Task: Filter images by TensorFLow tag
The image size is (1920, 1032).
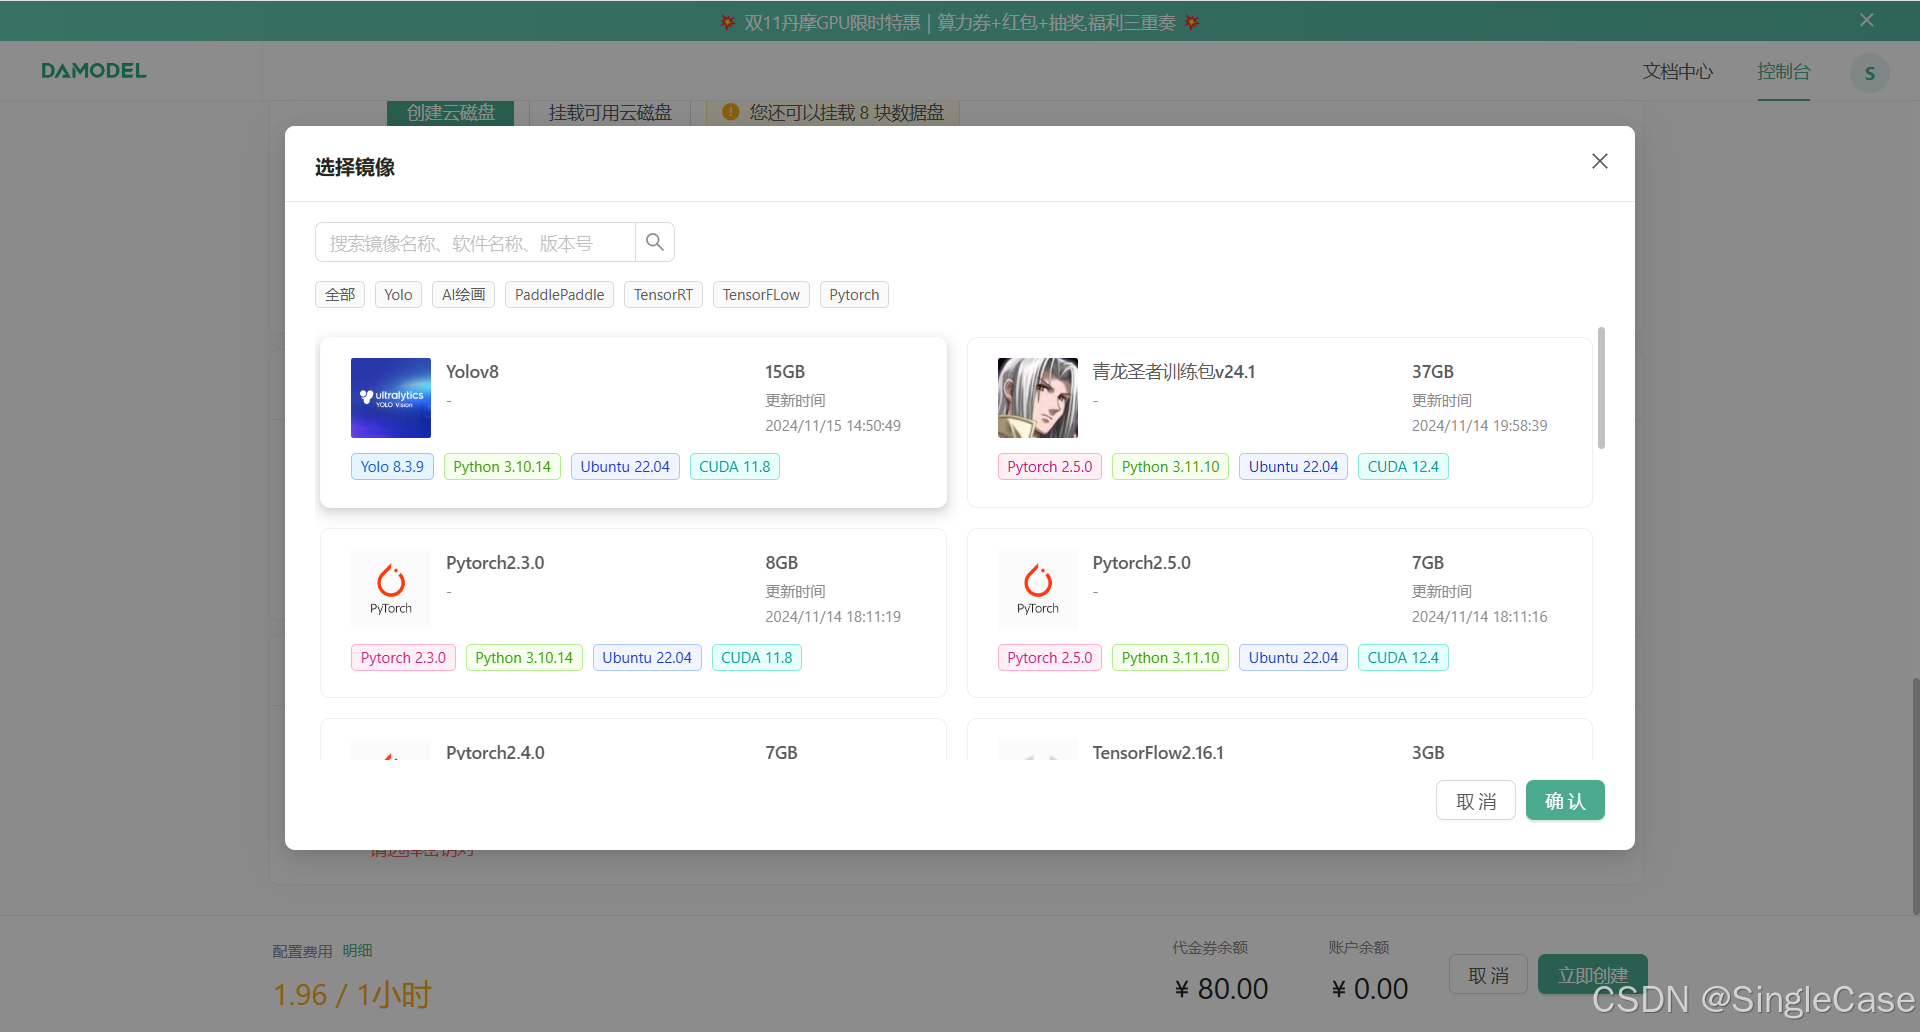Action: [x=761, y=294]
